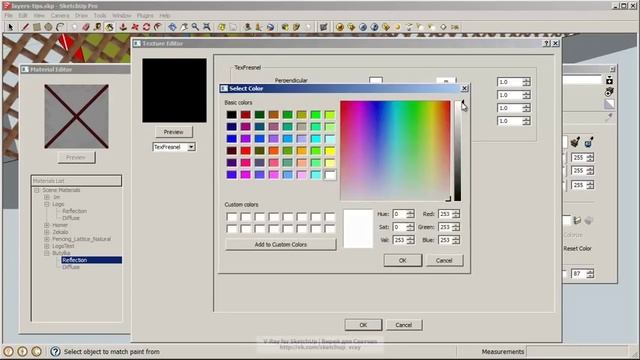Viewport: 640px width, 360px height.
Task: Open the File menu
Action: tap(9, 16)
